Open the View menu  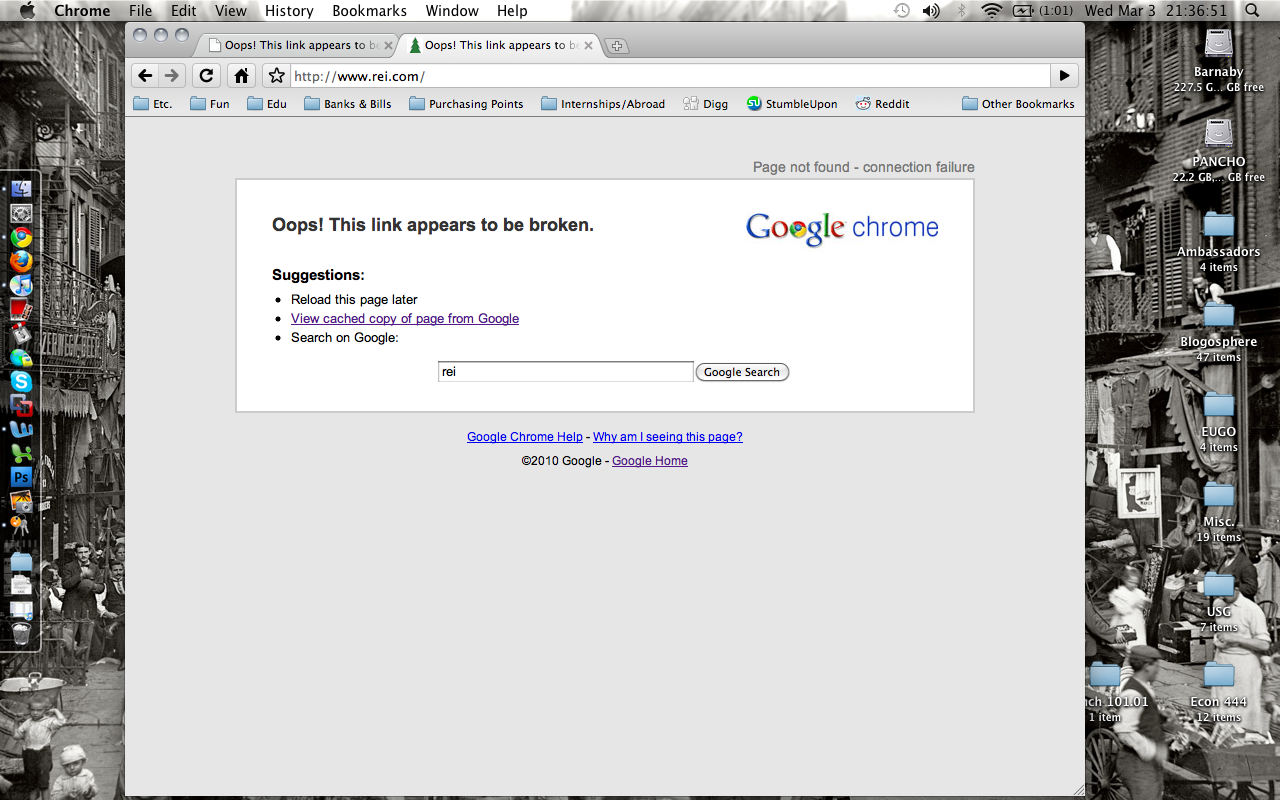(x=231, y=11)
